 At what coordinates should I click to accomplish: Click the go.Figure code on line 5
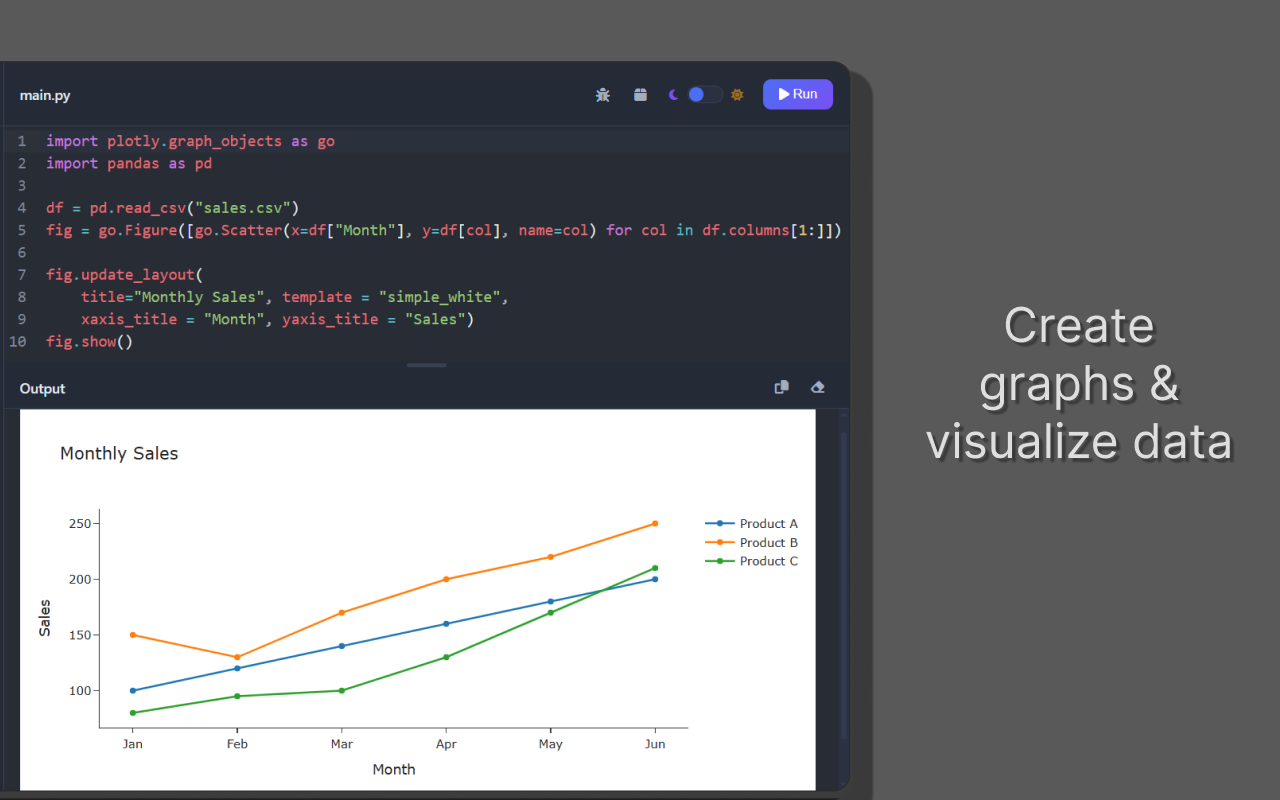(x=444, y=230)
